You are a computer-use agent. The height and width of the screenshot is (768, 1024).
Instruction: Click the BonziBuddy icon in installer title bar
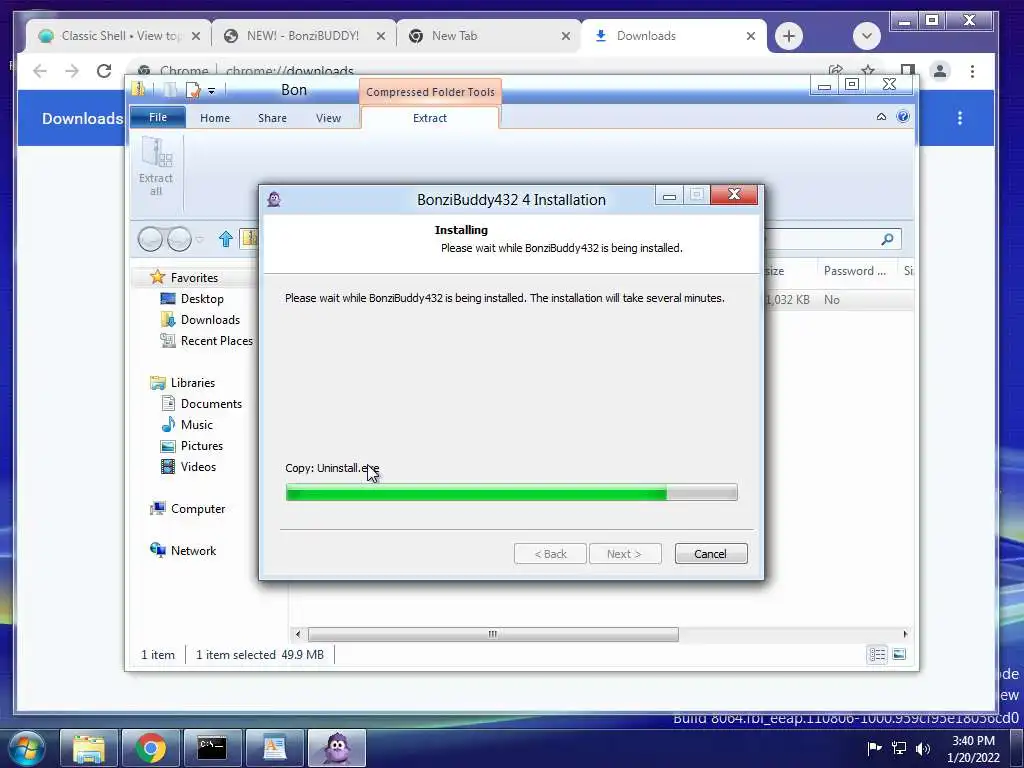[x=274, y=199]
